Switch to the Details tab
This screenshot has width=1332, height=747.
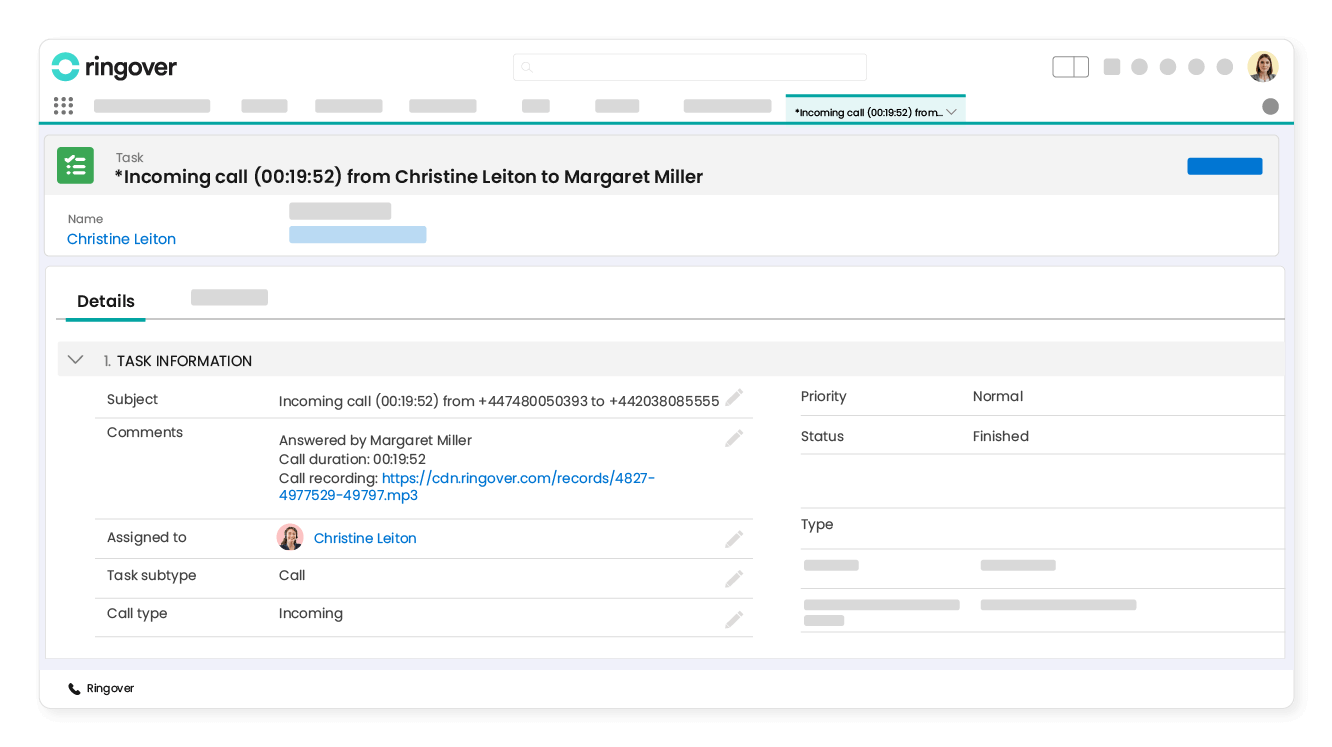point(105,301)
